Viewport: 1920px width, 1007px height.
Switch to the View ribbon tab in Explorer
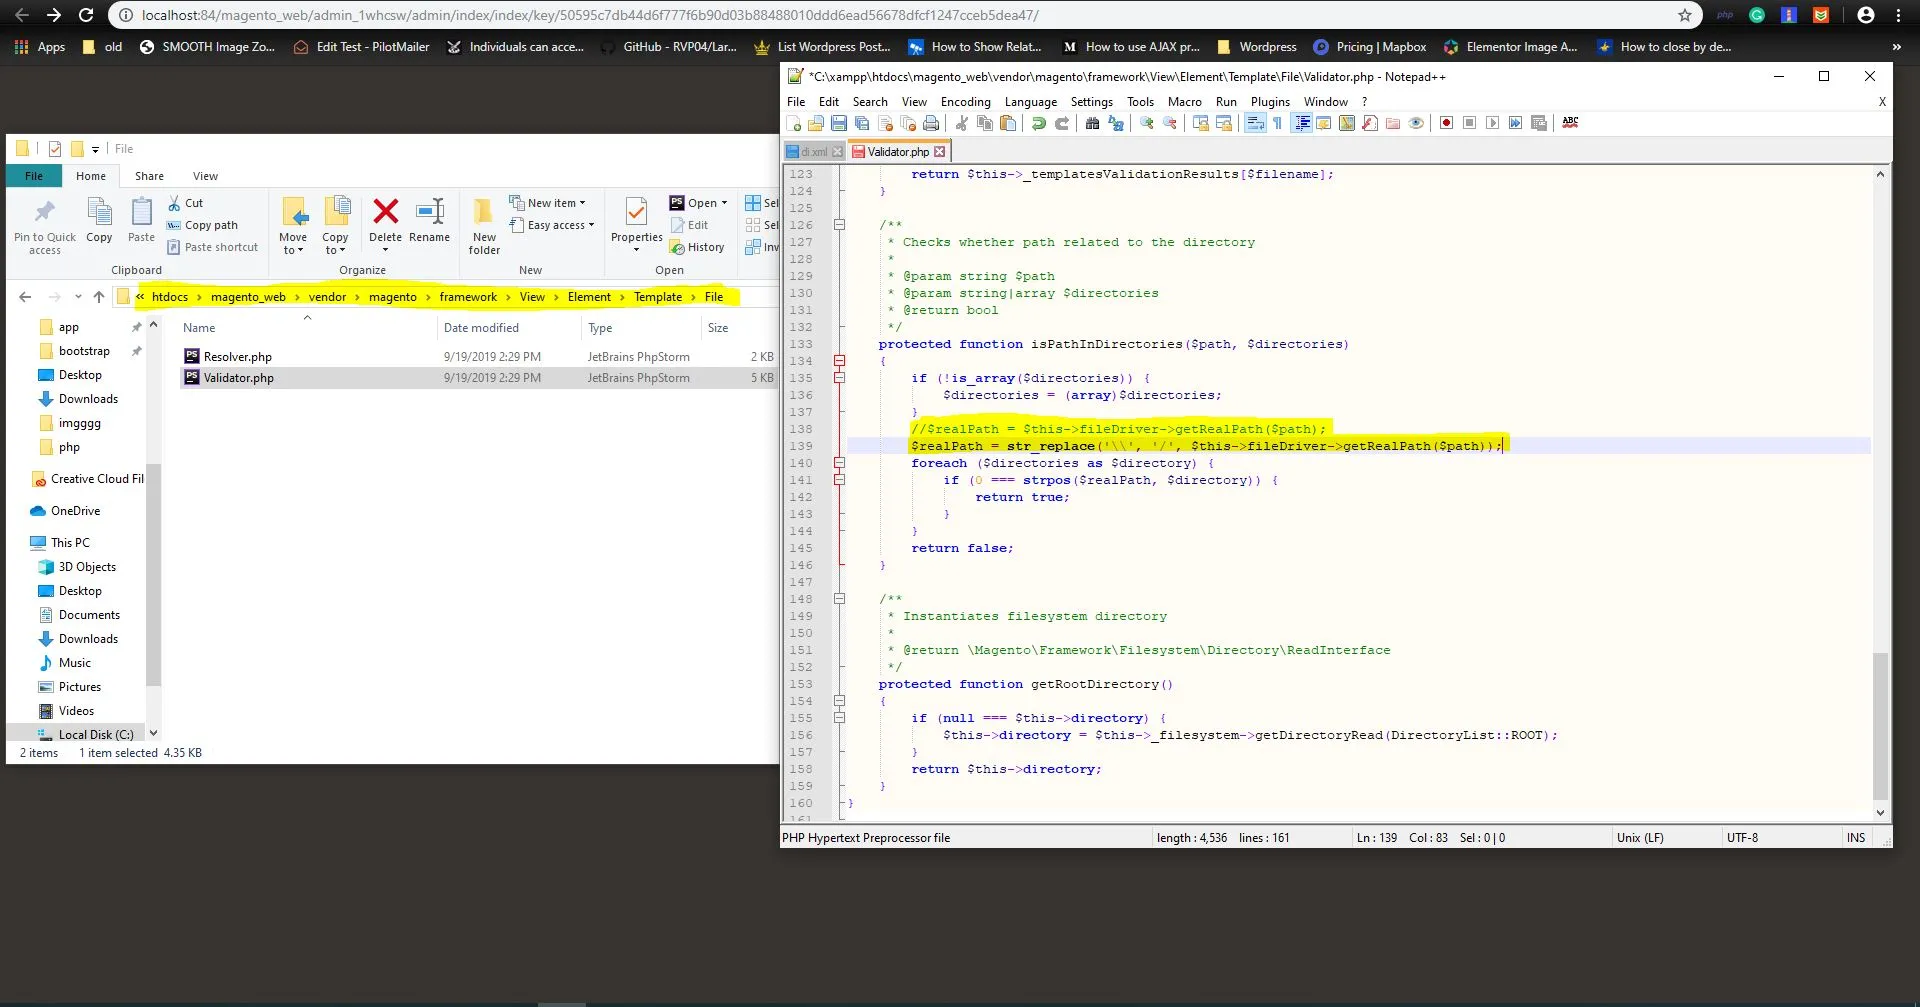pos(205,176)
